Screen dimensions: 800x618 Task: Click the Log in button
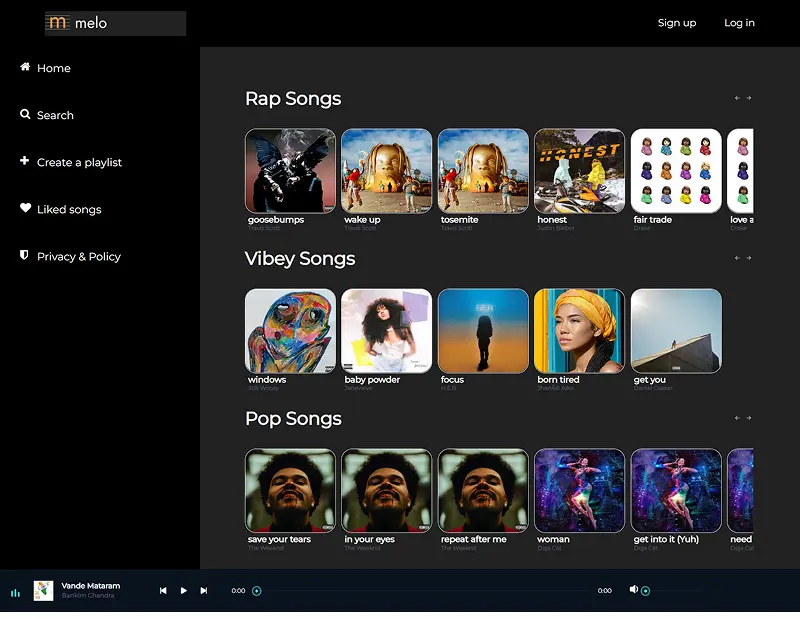(739, 23)
